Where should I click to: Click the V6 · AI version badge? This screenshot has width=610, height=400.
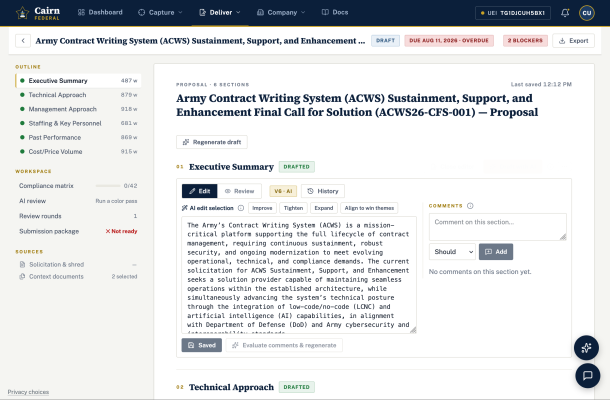pyautogui.click(x=283, y=191)
